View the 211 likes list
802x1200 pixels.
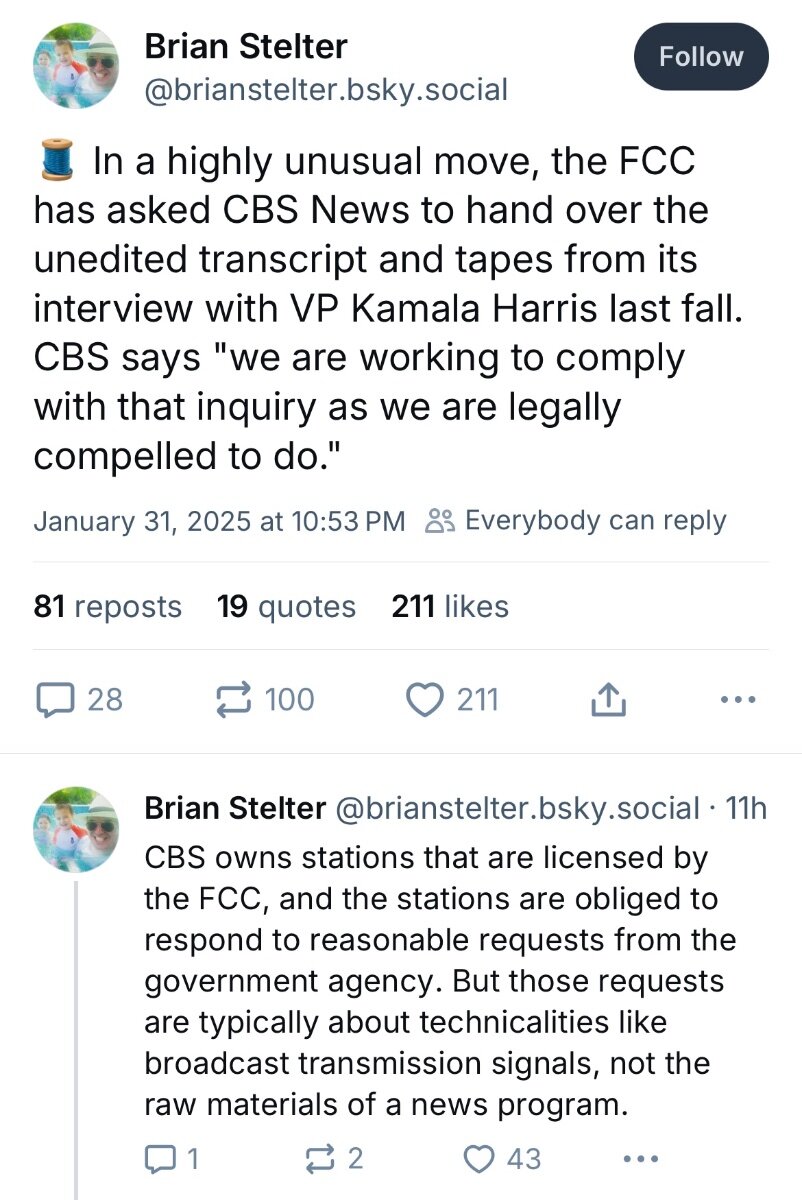click(x=450, y=607)
